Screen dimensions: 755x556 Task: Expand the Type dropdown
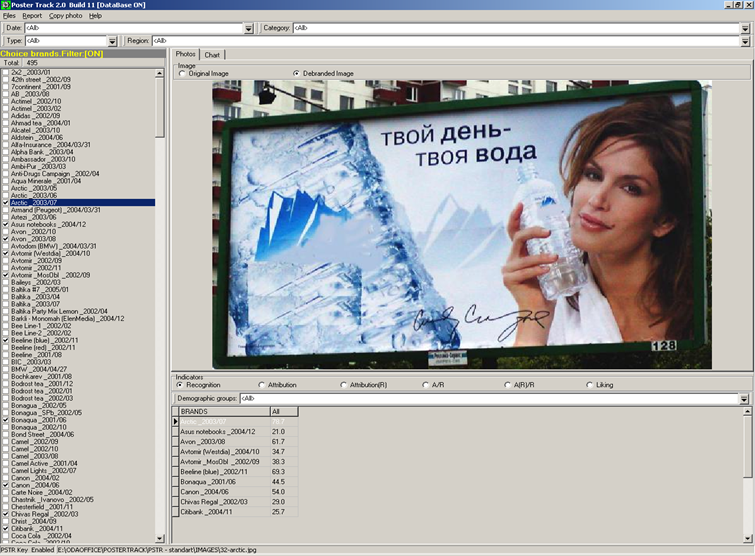pos(112,41)
